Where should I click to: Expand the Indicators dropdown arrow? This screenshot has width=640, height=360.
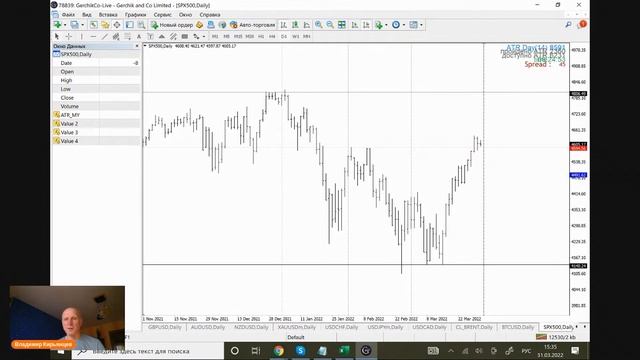pyautogui.click(x=386, y=25)
